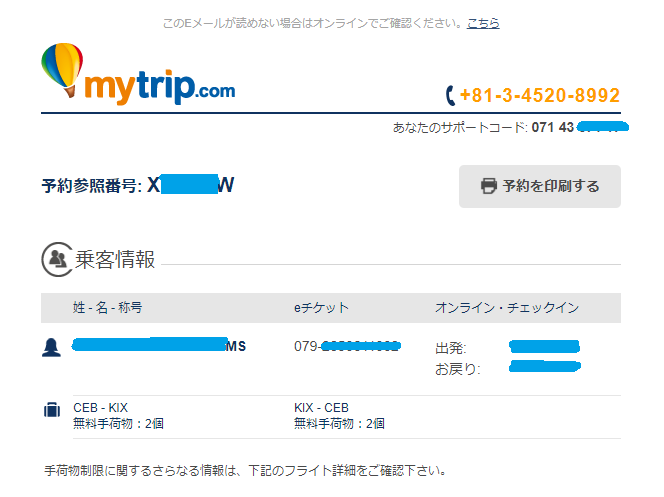Image resolution: width=664 pixels, height=497 pixels.
Task: Click the 姓 - 名 - 称号 column header
Action: [x=108, y=307]
